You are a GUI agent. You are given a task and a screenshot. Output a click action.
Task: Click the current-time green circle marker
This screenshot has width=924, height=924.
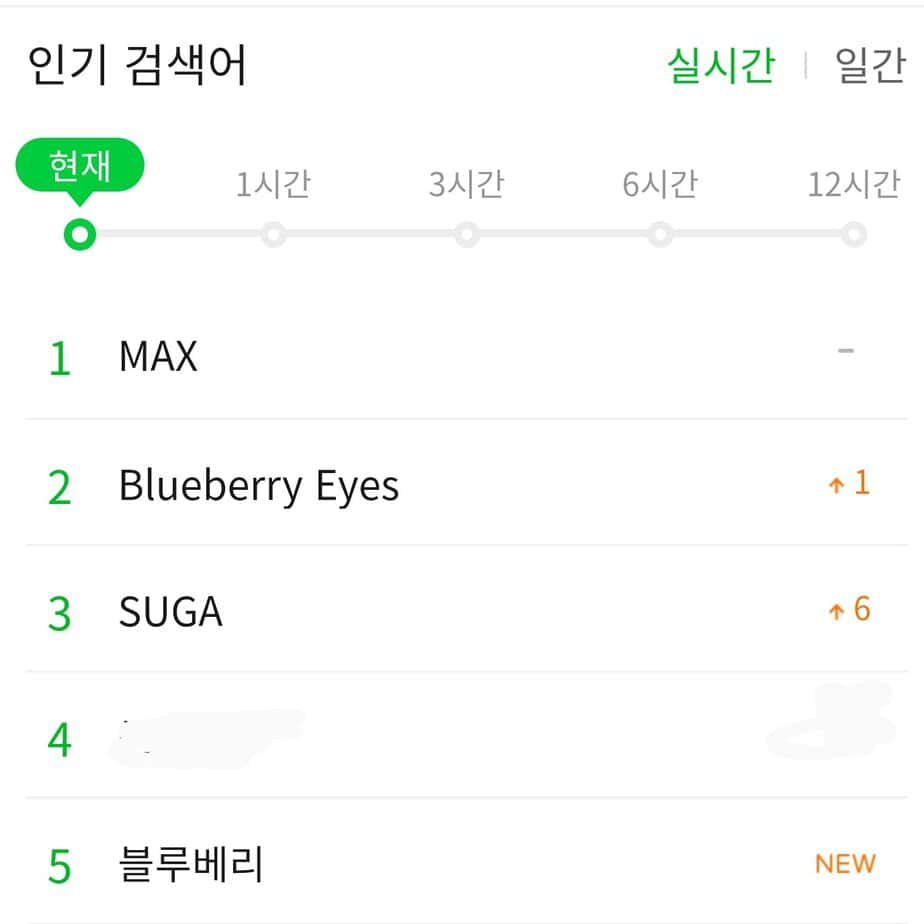[x=79, y=236]
